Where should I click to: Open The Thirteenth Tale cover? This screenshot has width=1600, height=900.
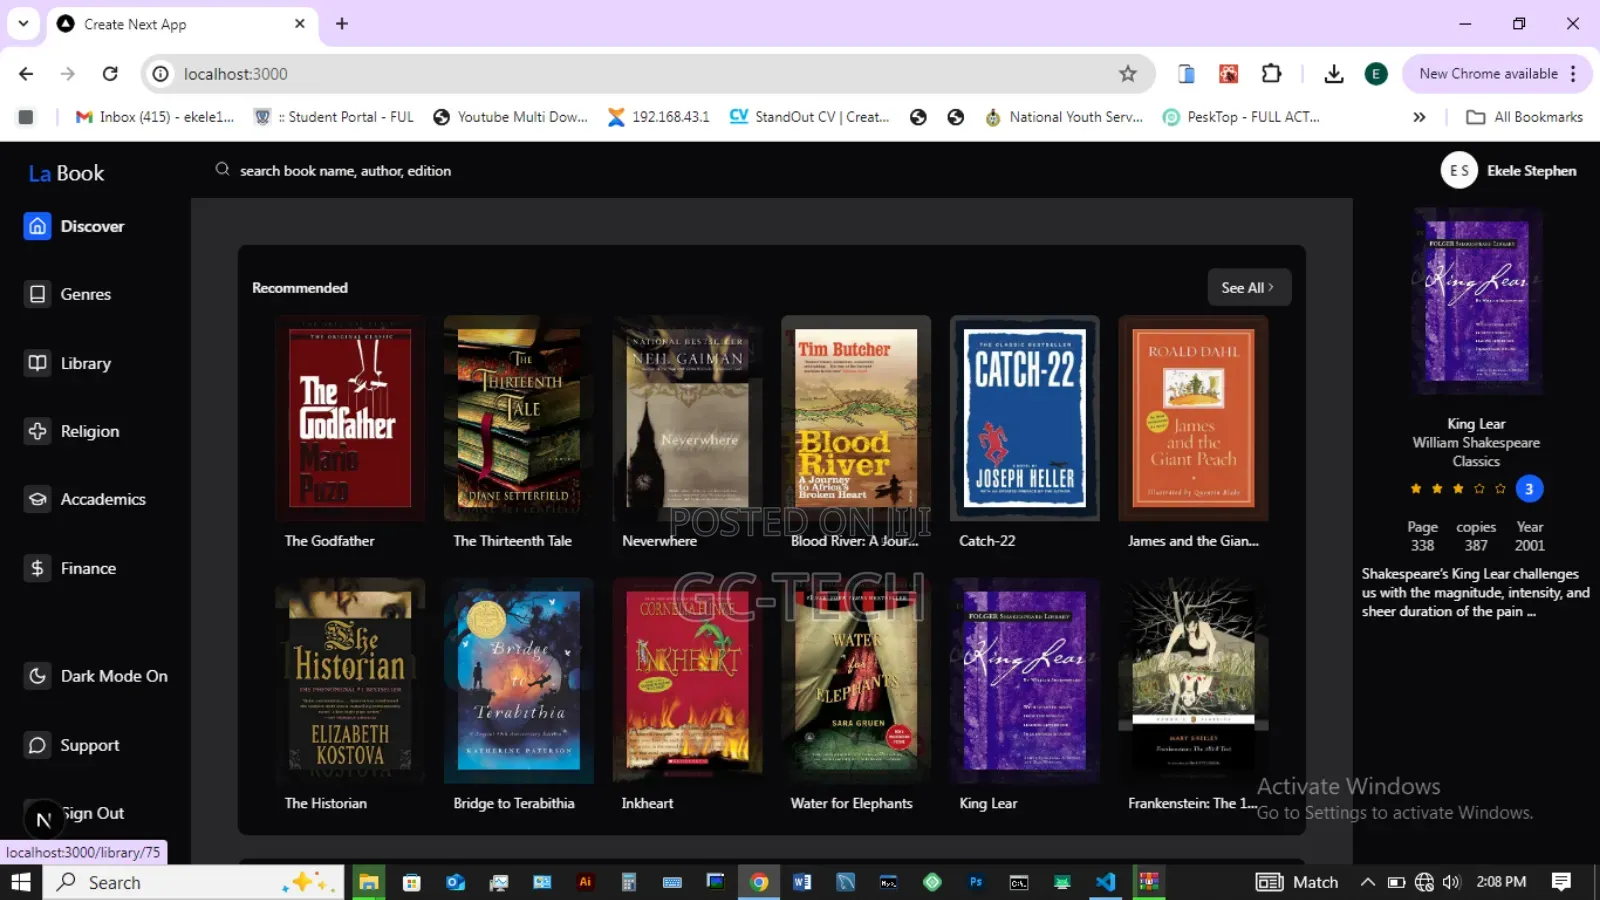pyautogui.click(x=518, y=418)
